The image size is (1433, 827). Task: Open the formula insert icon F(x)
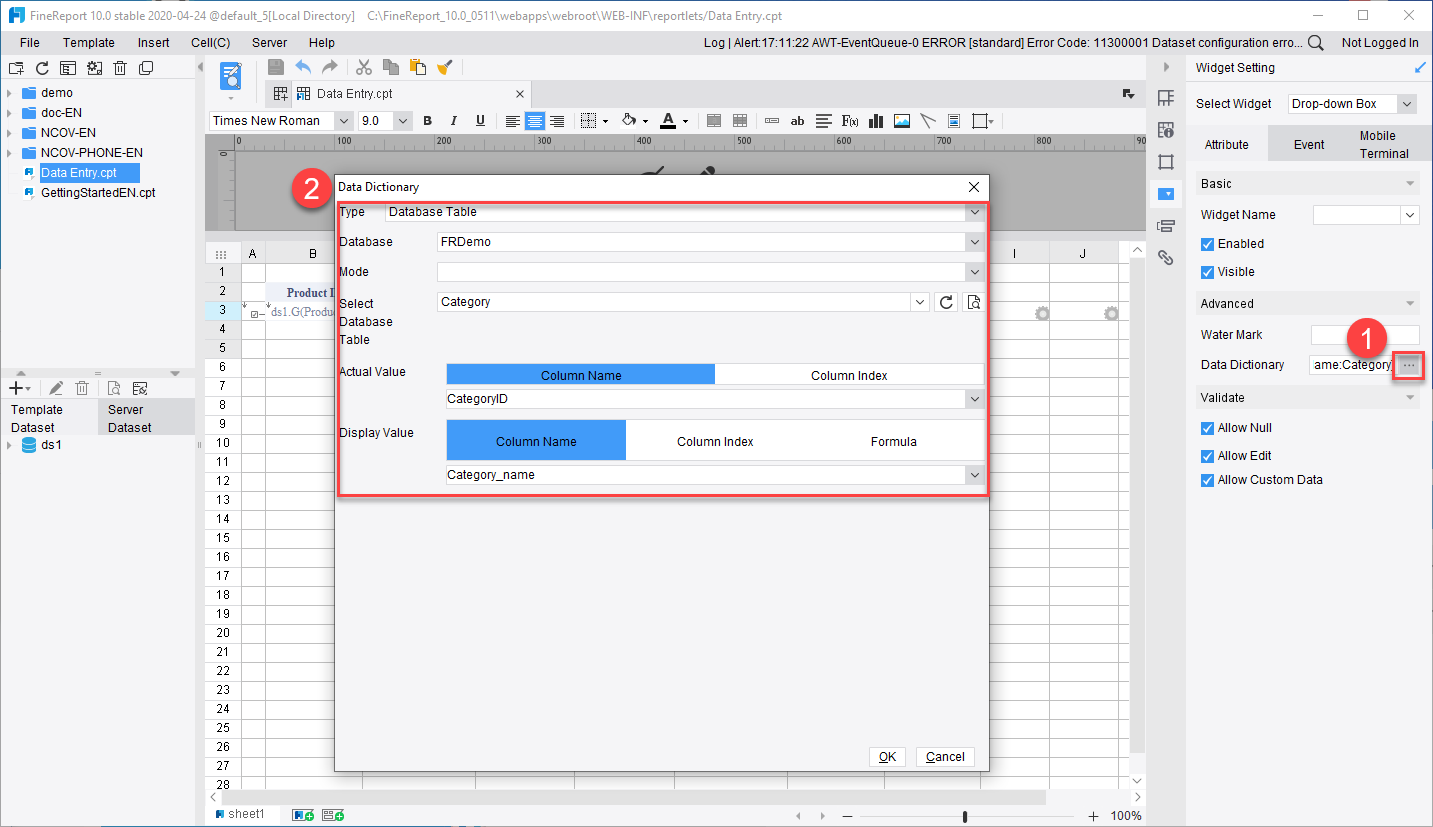849,121
